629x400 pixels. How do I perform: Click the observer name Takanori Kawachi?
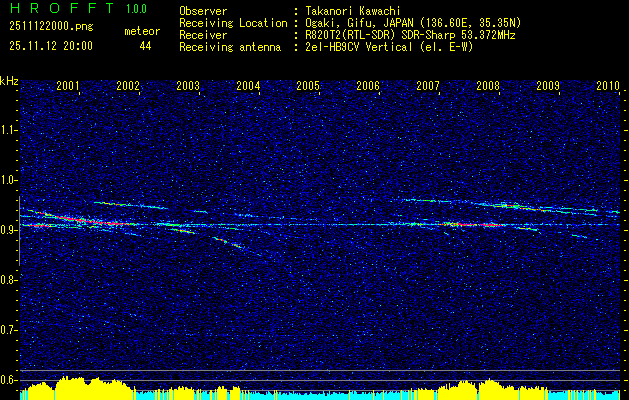click(352, 11)
